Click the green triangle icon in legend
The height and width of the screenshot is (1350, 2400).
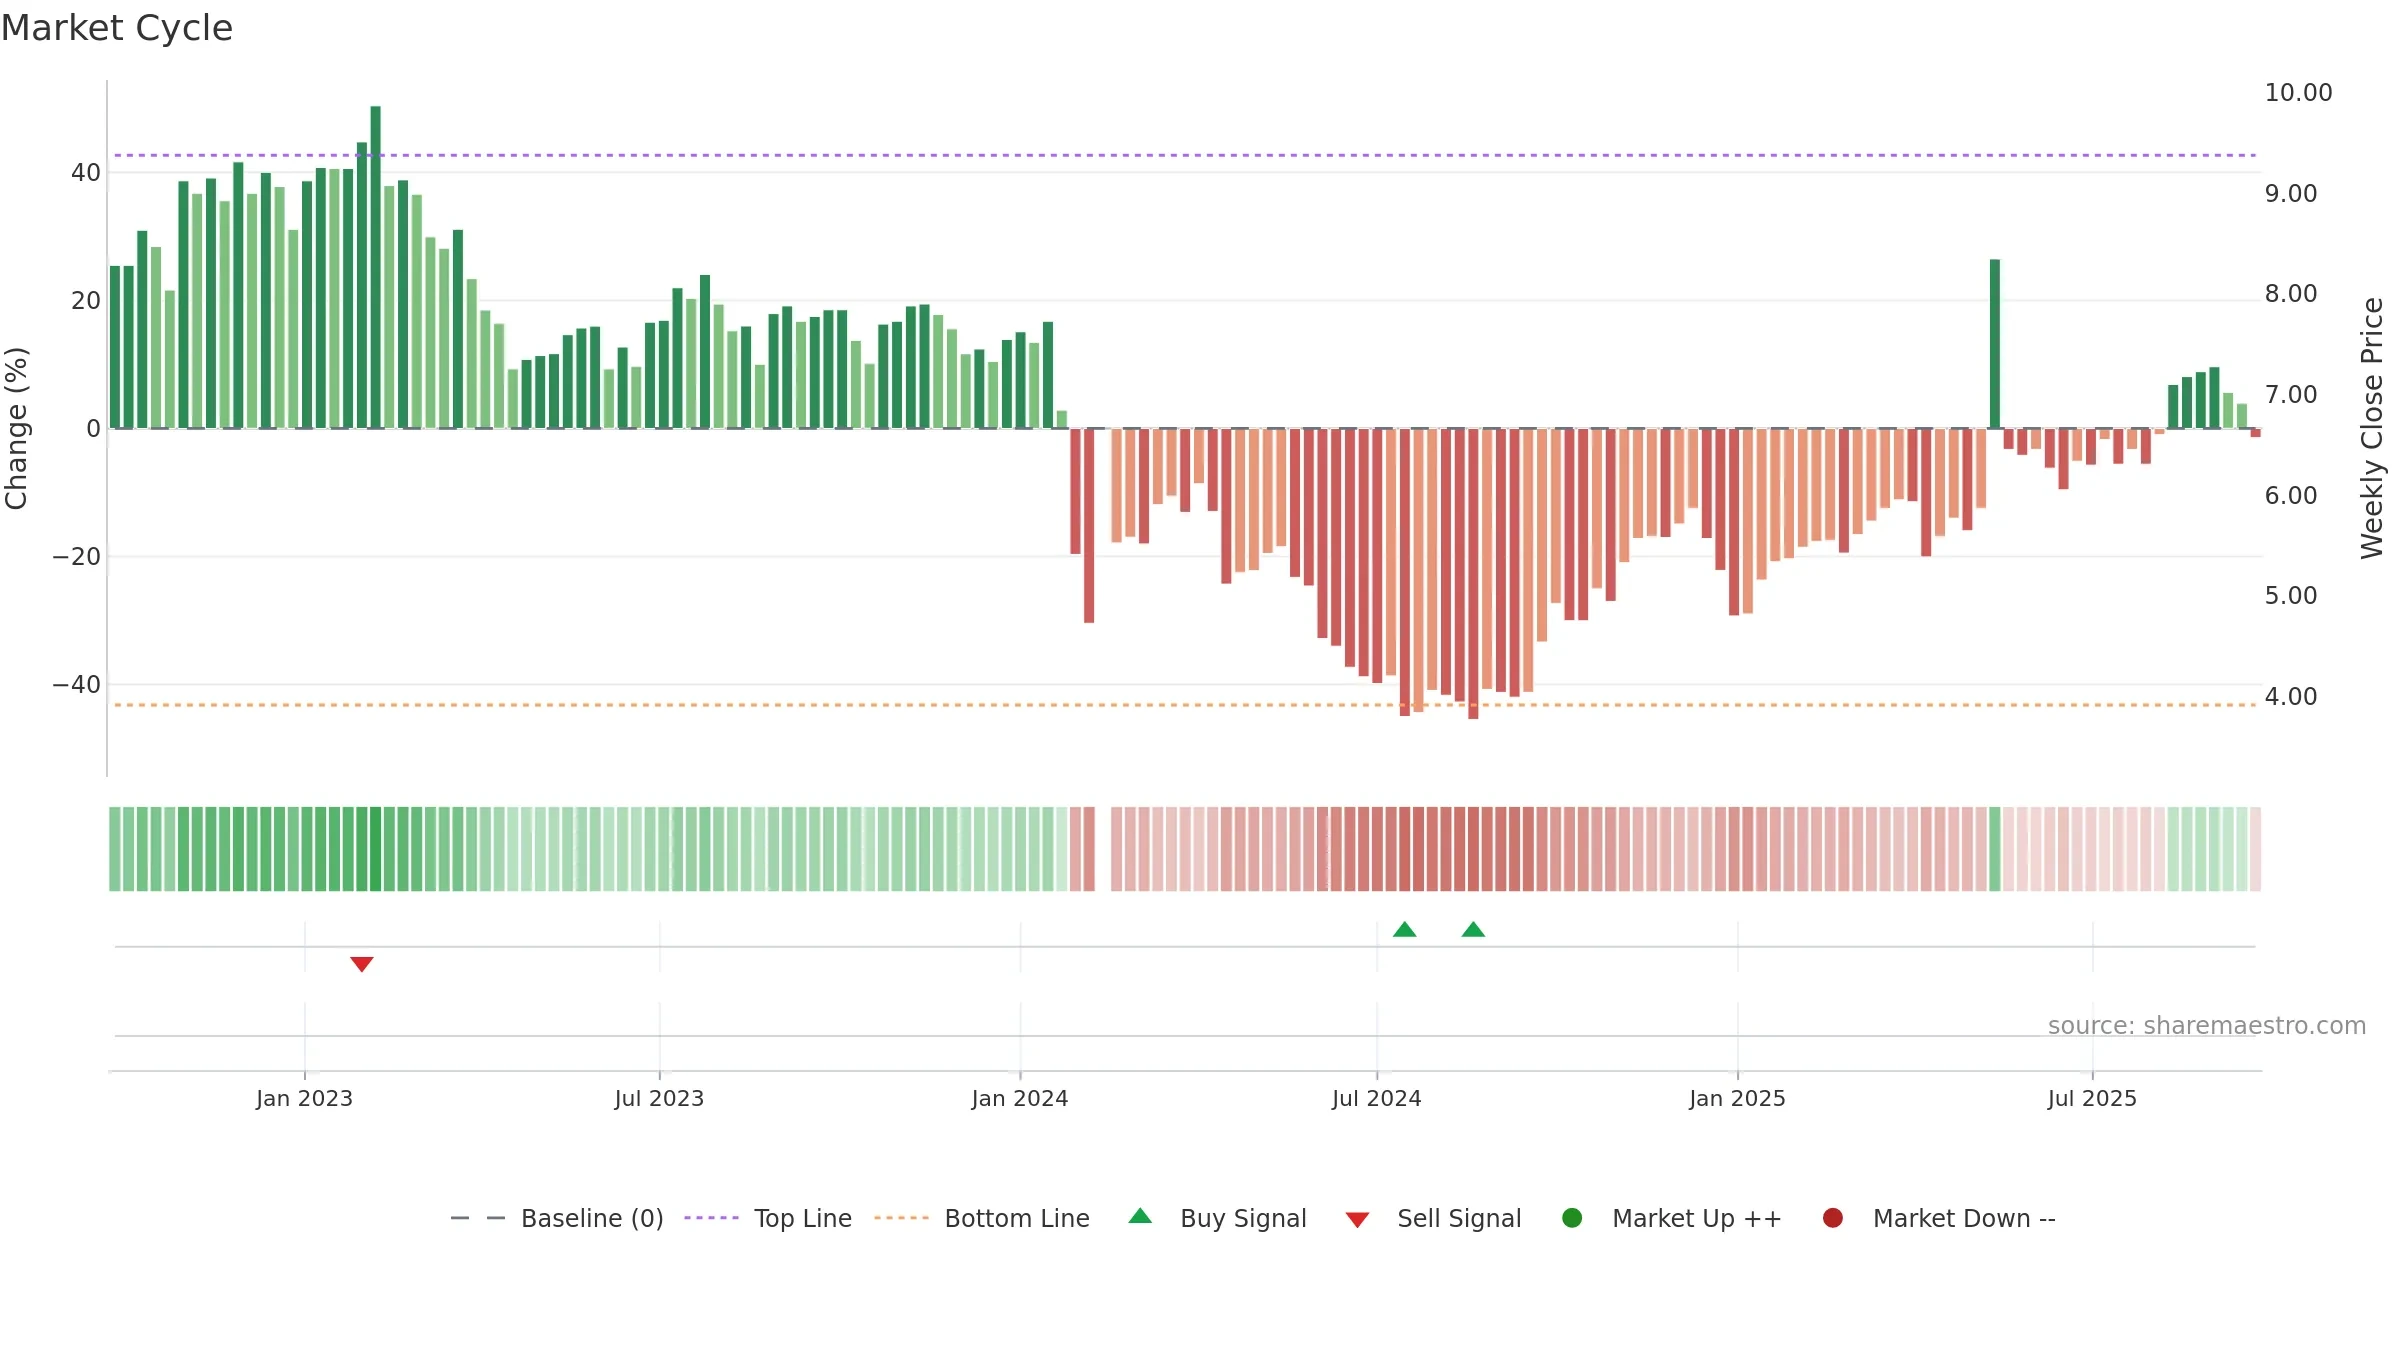click(x=1140, y=1216)
